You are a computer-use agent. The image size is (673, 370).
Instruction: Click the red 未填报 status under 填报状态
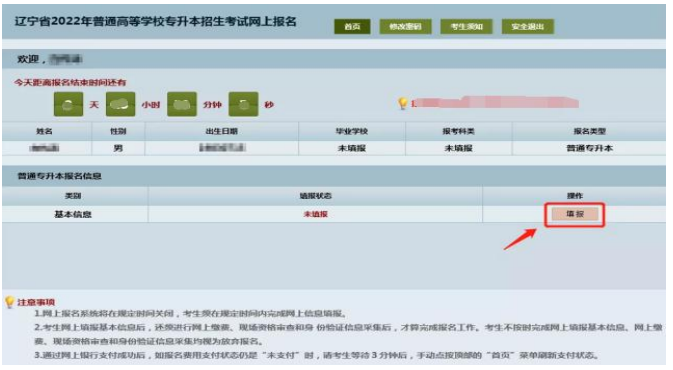pyautogui.click(x=315, y=214)
